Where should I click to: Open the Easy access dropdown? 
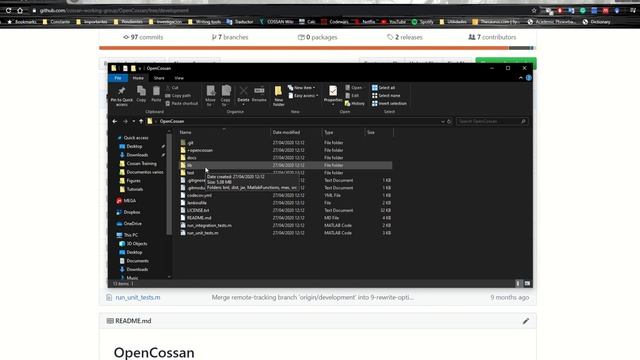[303, 96]
